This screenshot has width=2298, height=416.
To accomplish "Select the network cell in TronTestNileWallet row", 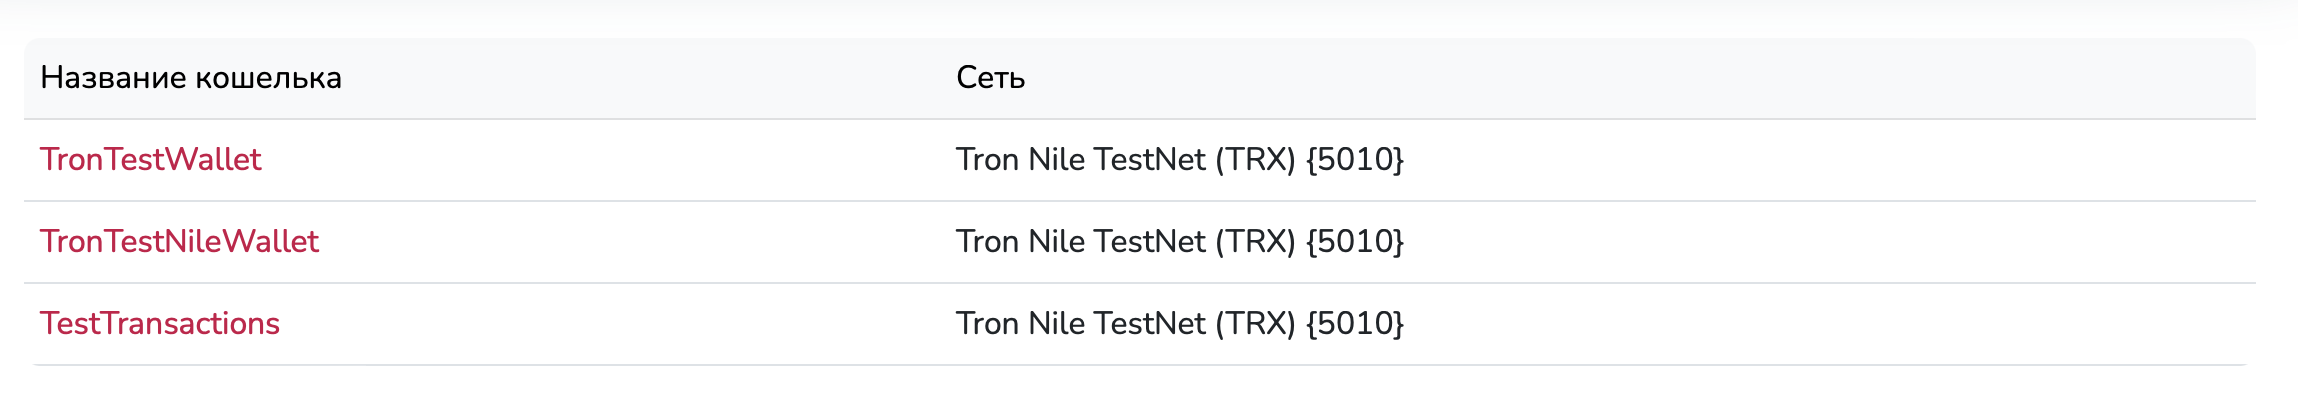I will tap(1179, 242).
